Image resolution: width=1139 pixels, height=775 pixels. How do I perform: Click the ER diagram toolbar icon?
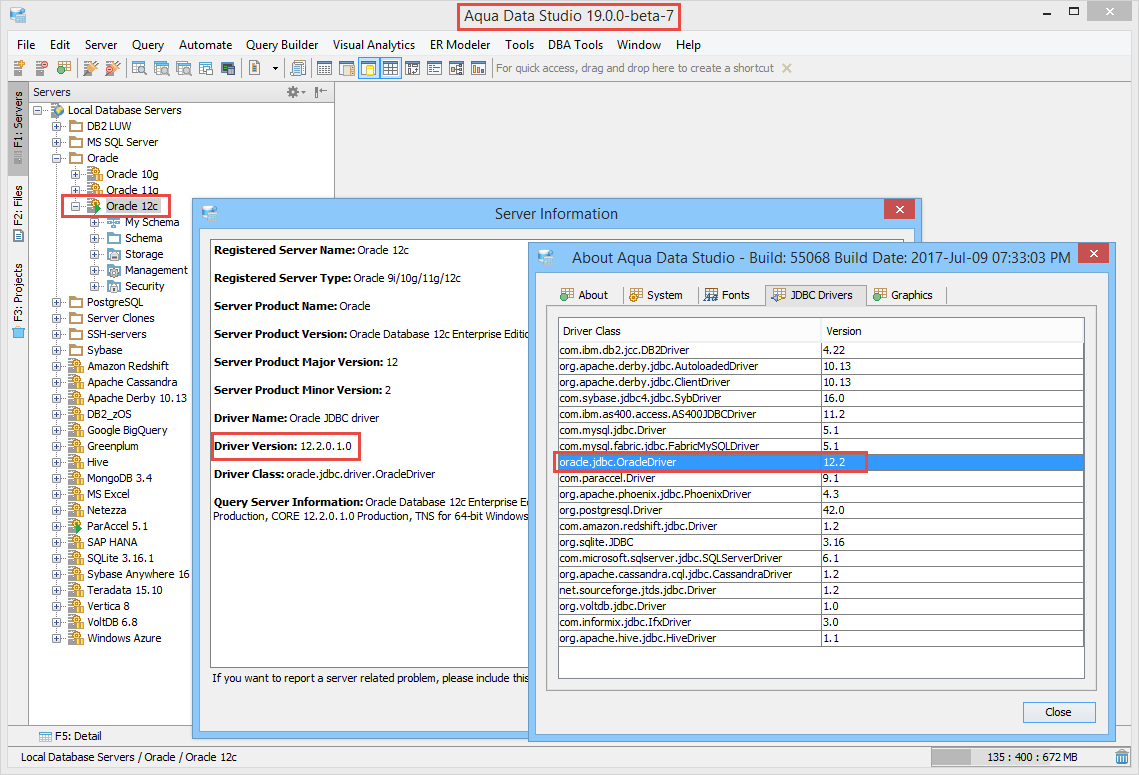[x=456, y=68]
